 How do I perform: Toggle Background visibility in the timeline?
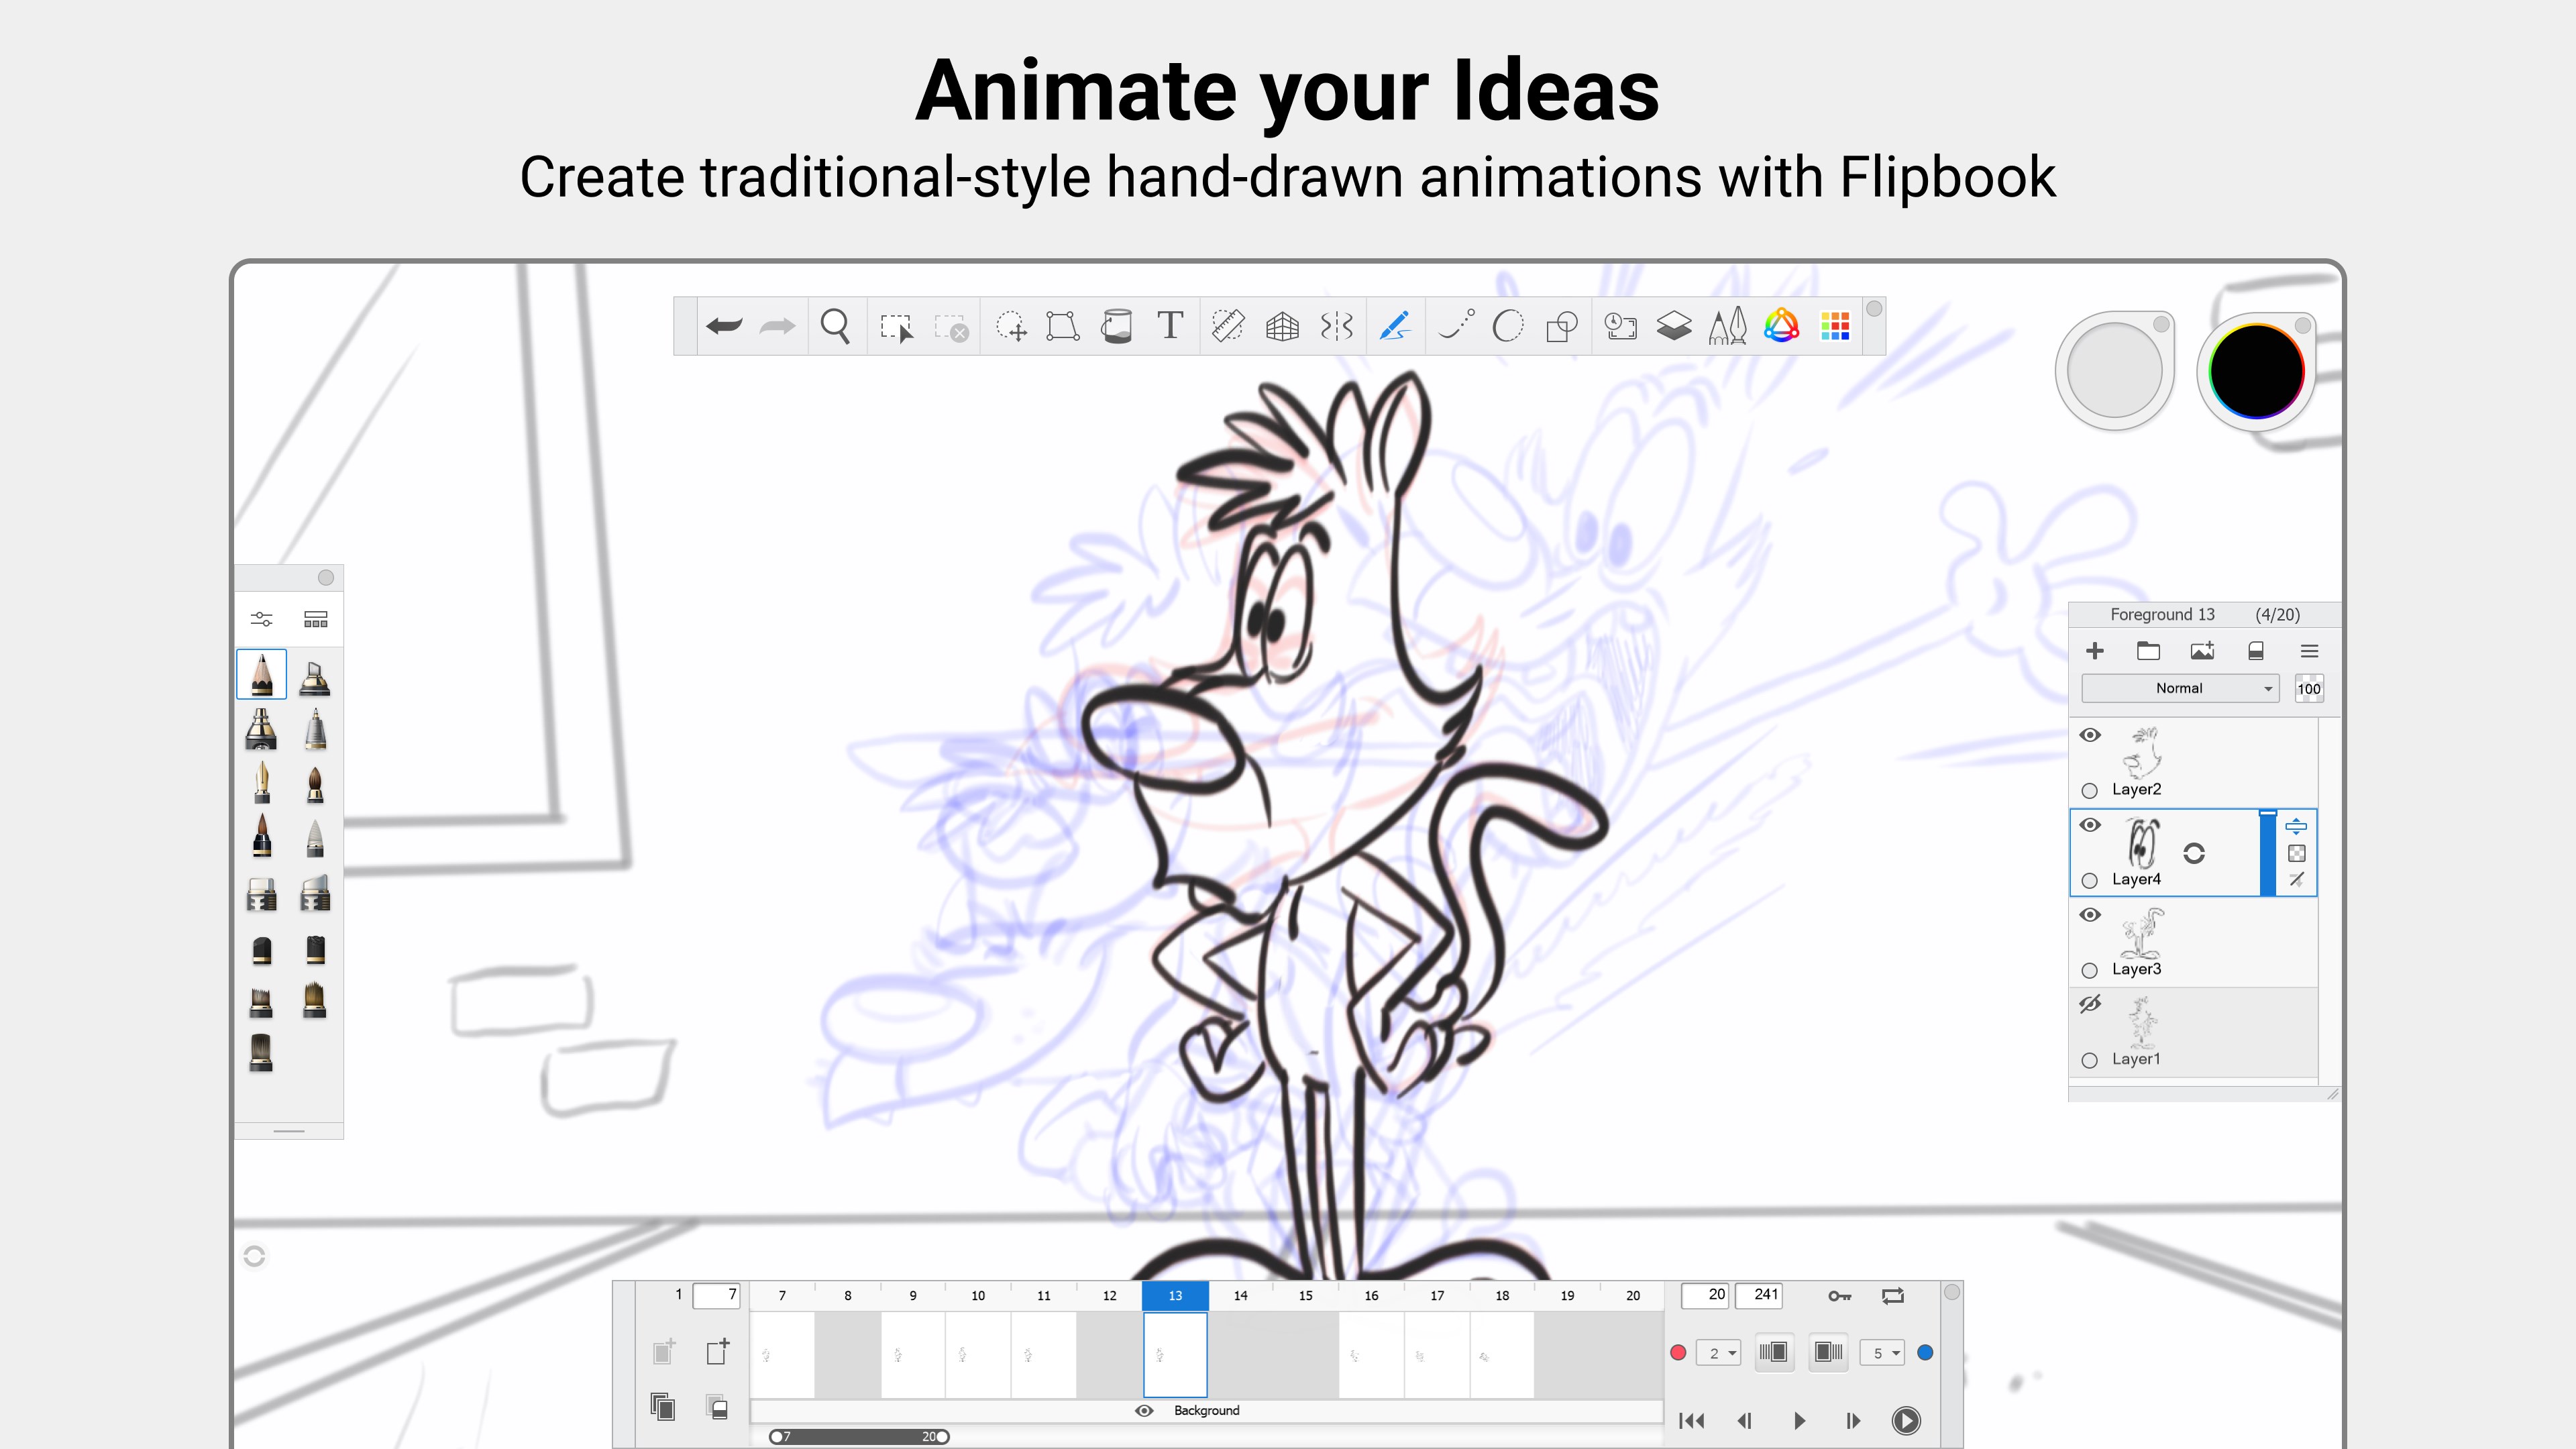tap(1144, 1411)
